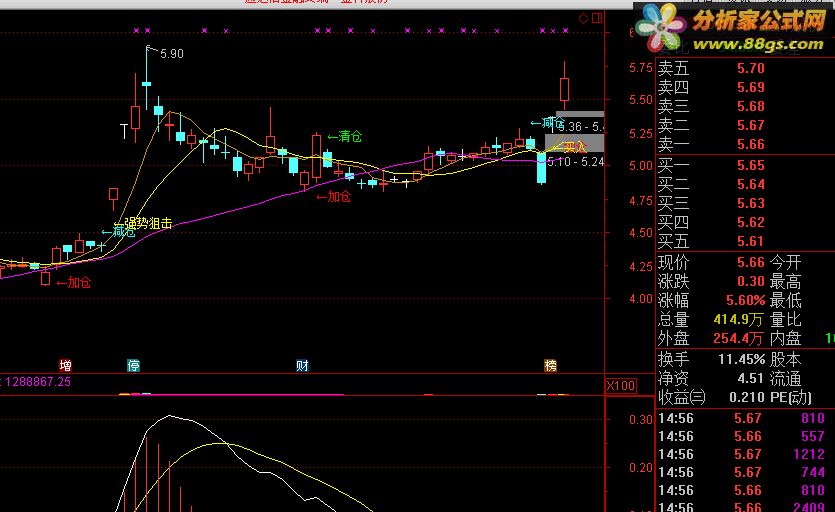Click the 换手 11.45% value
Screen dimensions: 835x512
click(741, 360)
